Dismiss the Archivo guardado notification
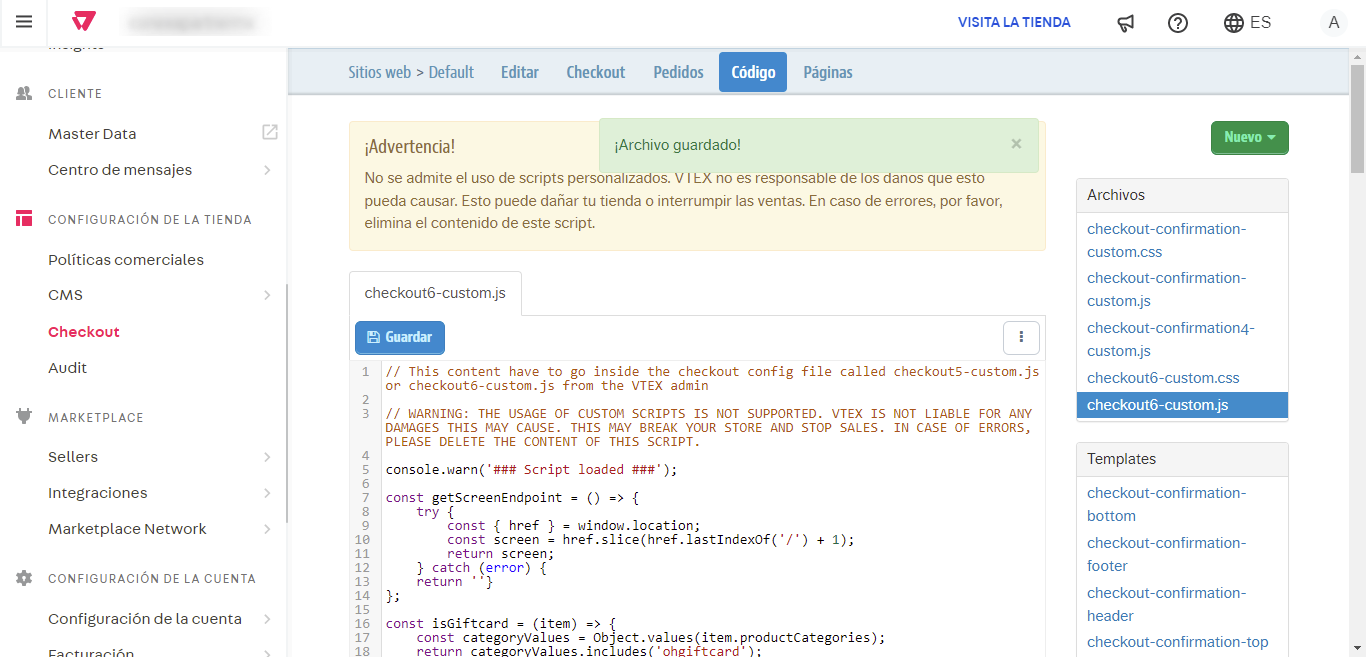Screen dimensions: 1366x657 point(1016,144)
